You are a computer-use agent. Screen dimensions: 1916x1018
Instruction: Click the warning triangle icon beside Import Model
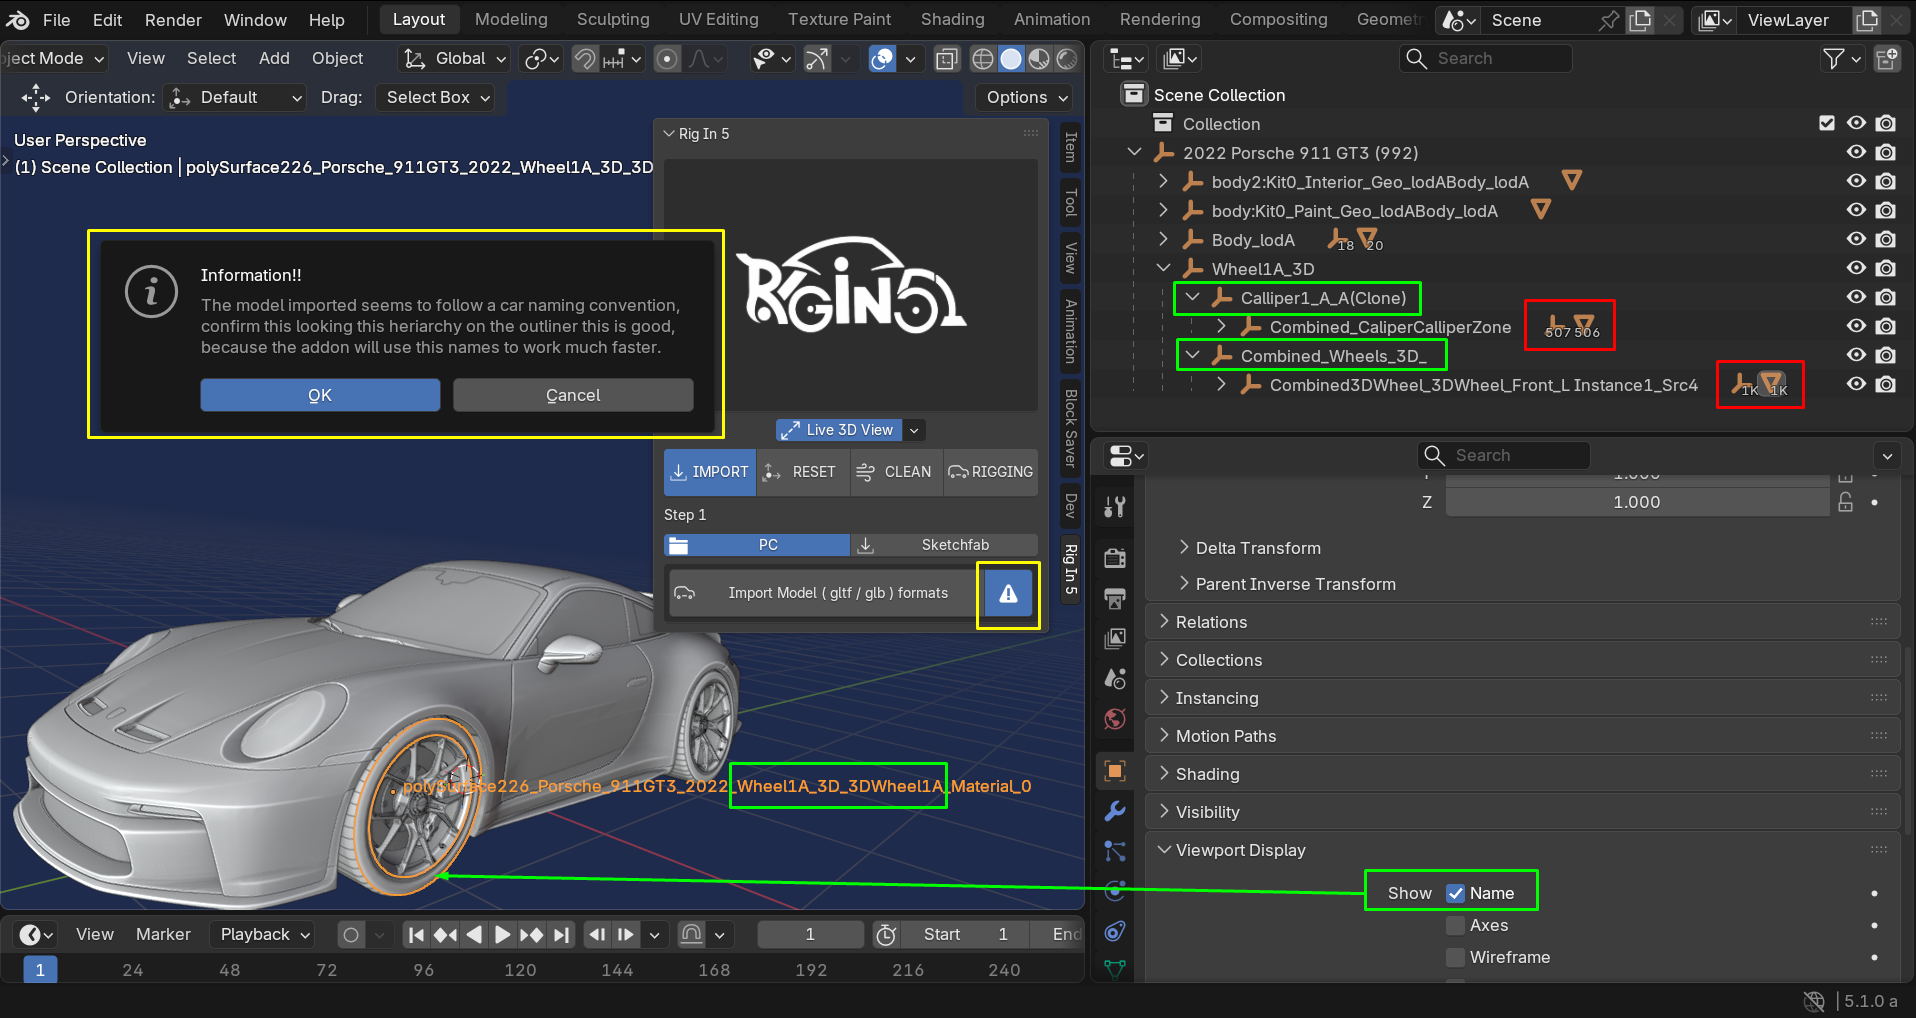click(x=1008, y=594)
